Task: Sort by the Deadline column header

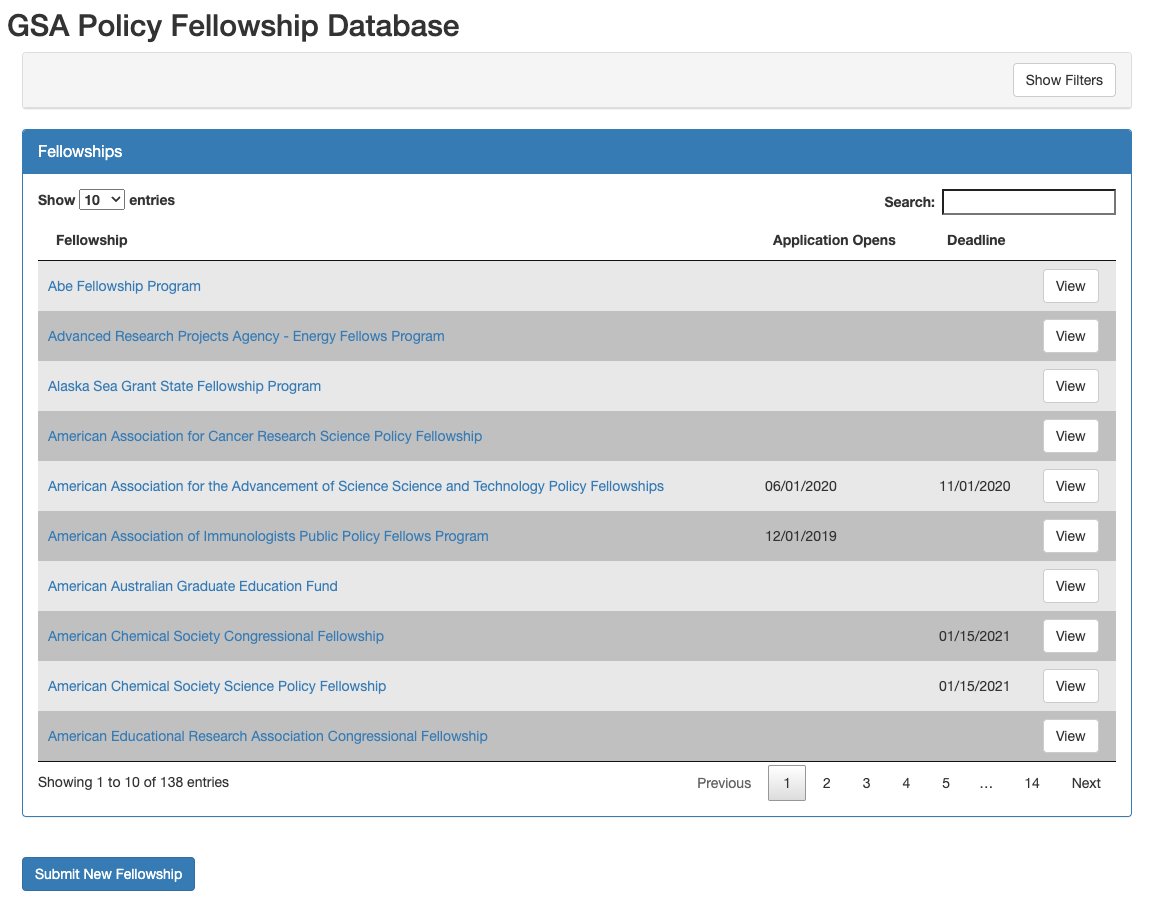Action: click(975, 240)
